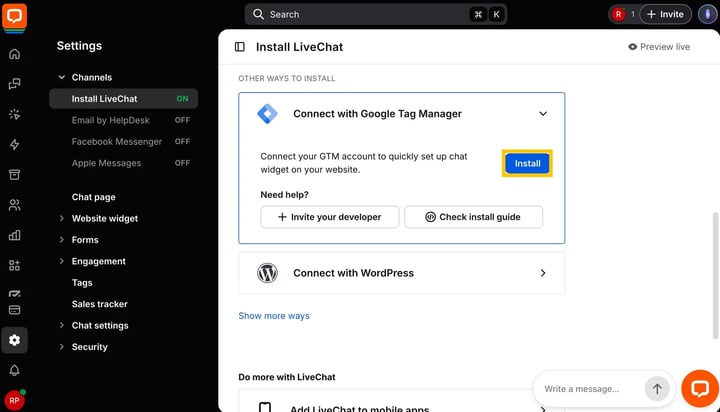Expand the Forms section
The height and width of the screenshot is (412, 720).
click(x=62, y=239)
